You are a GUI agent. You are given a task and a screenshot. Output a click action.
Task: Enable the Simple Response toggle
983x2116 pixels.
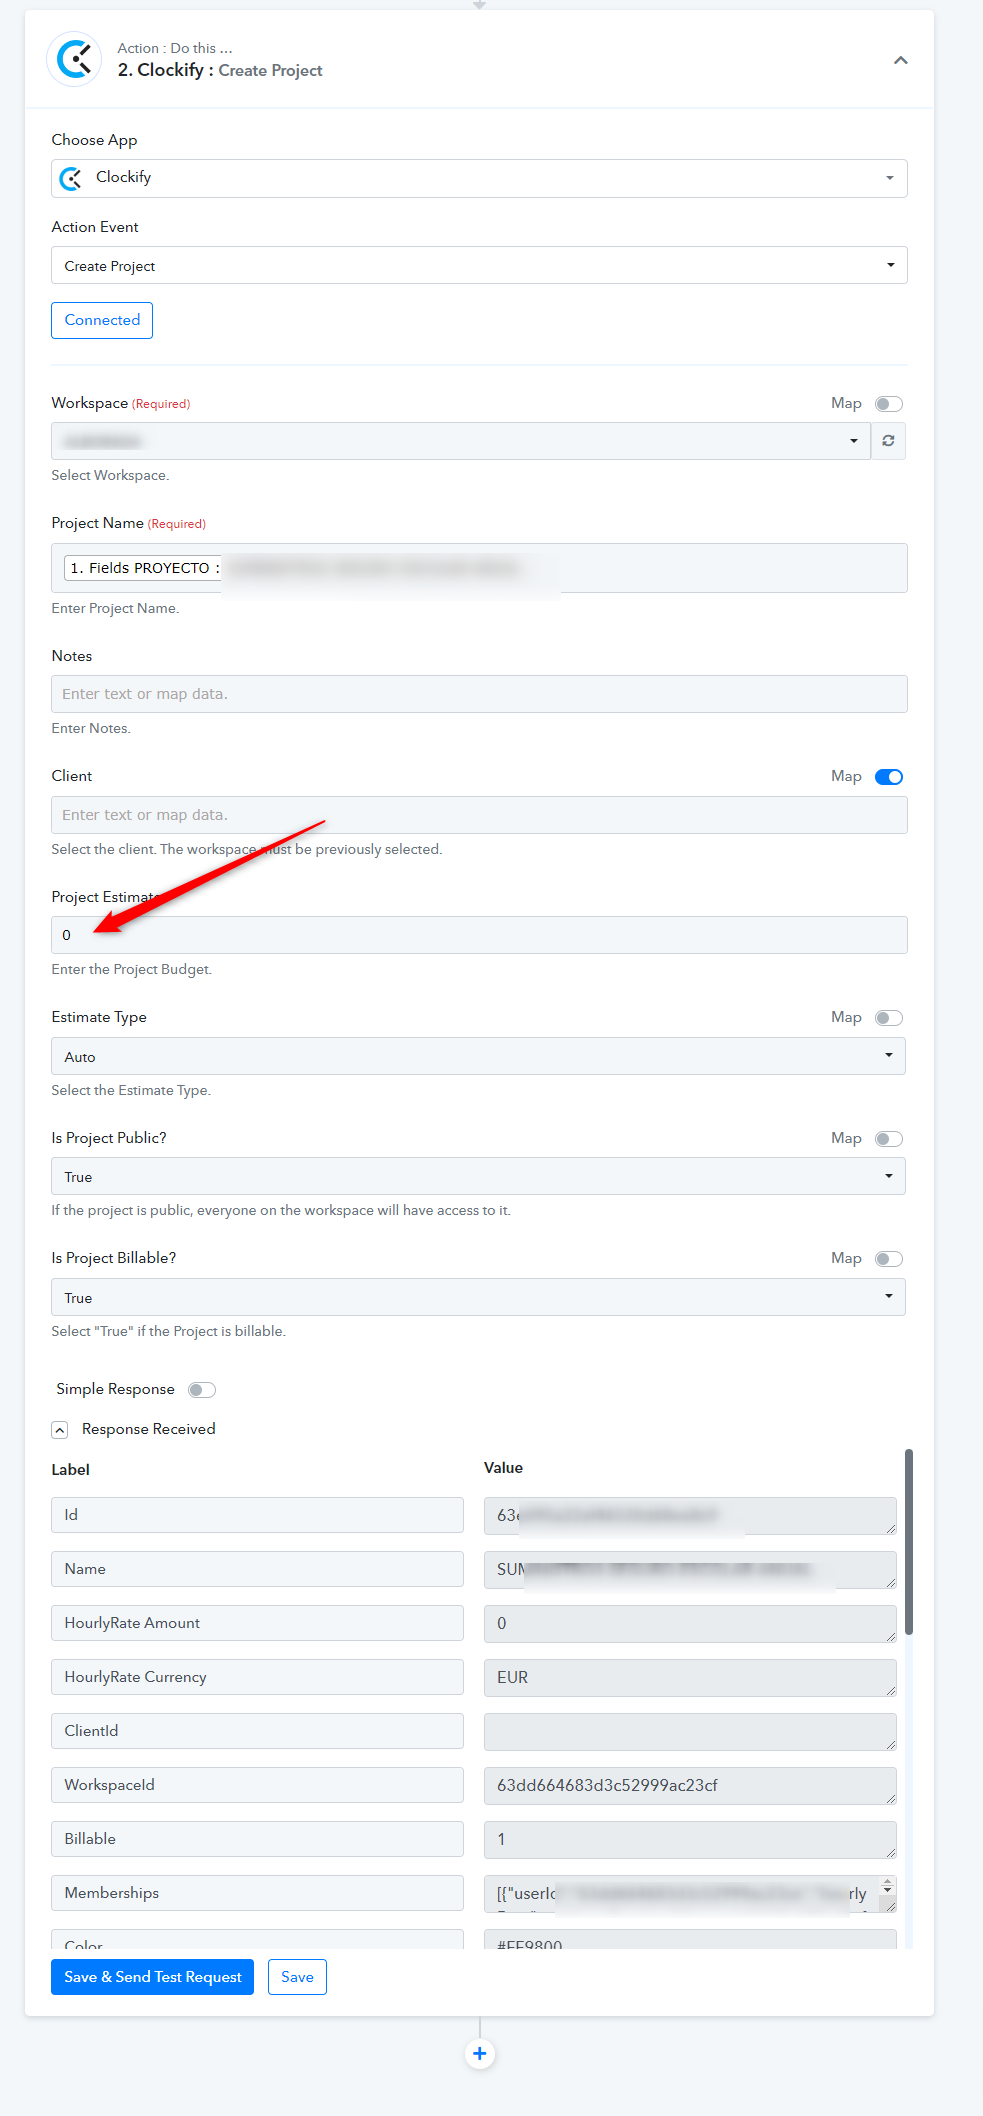point(202,1390)
